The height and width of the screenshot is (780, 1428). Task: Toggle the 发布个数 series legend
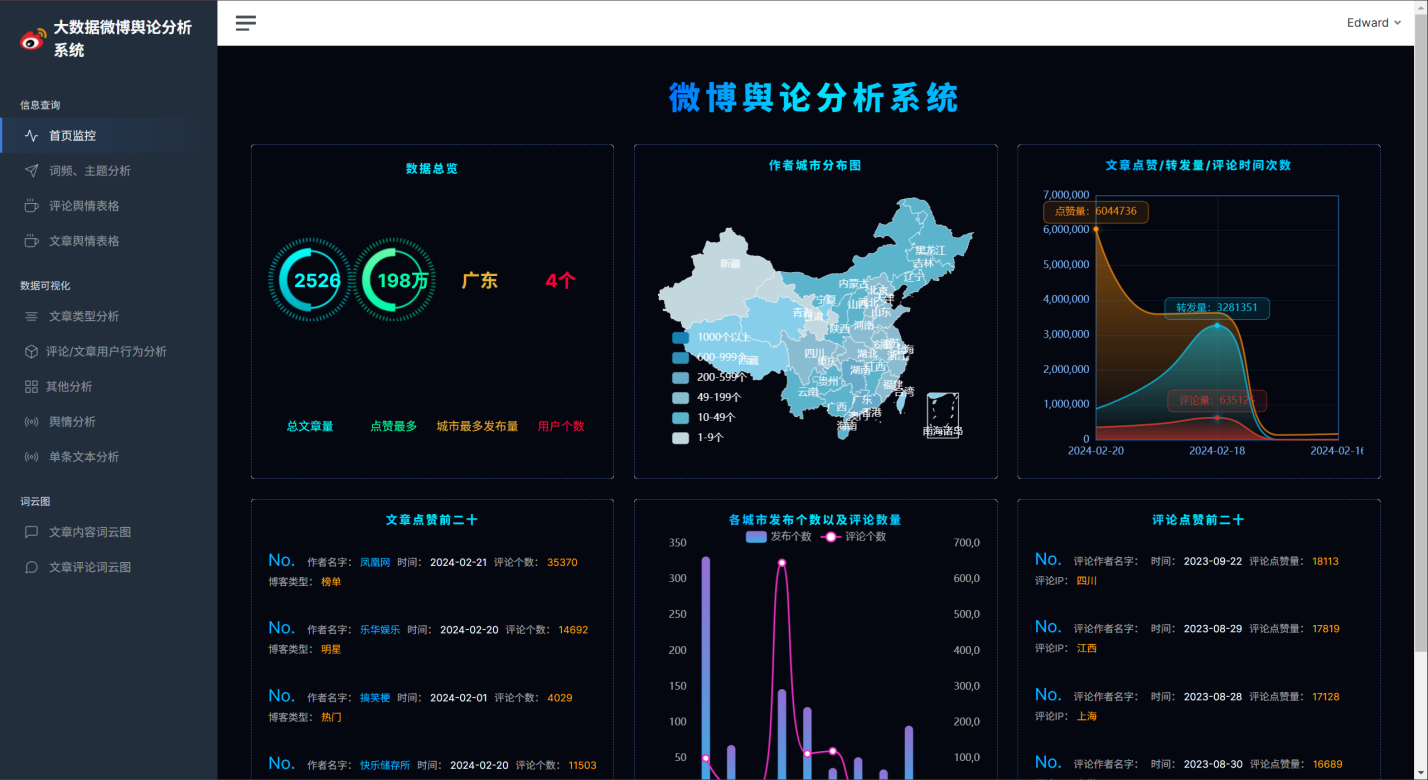(x=779, y=536)
